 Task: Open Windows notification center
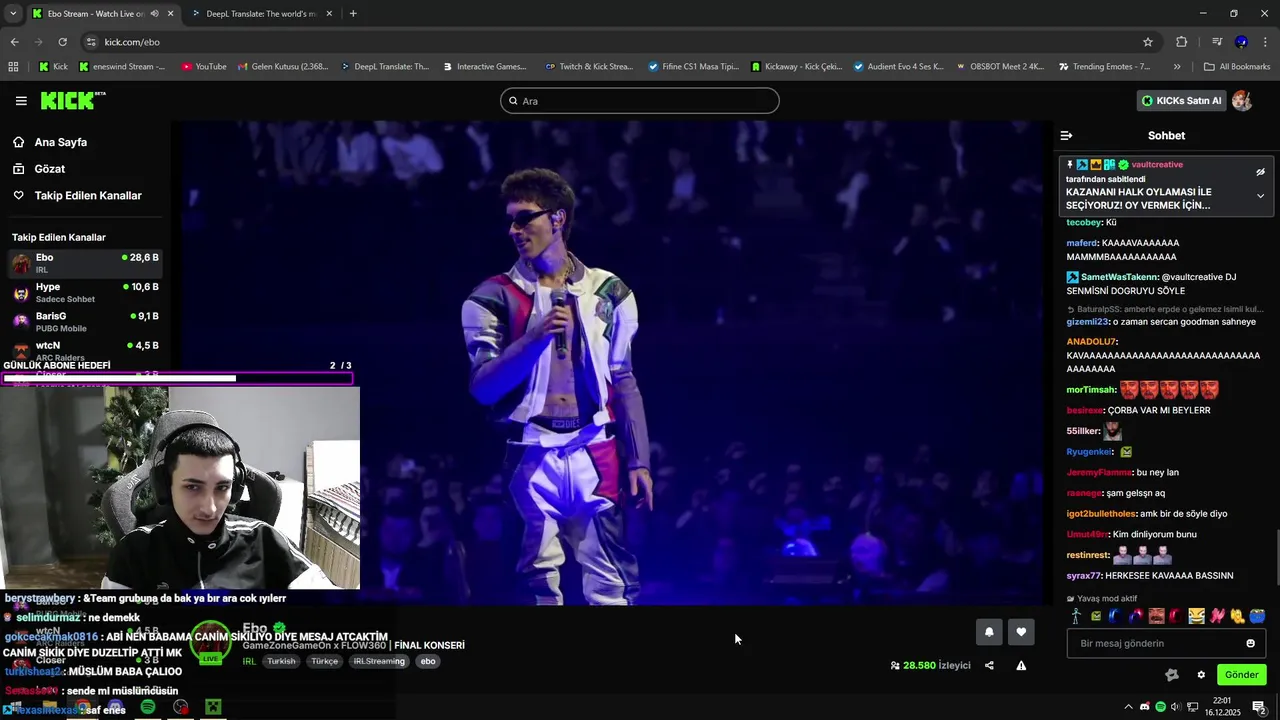[1259, 707]
